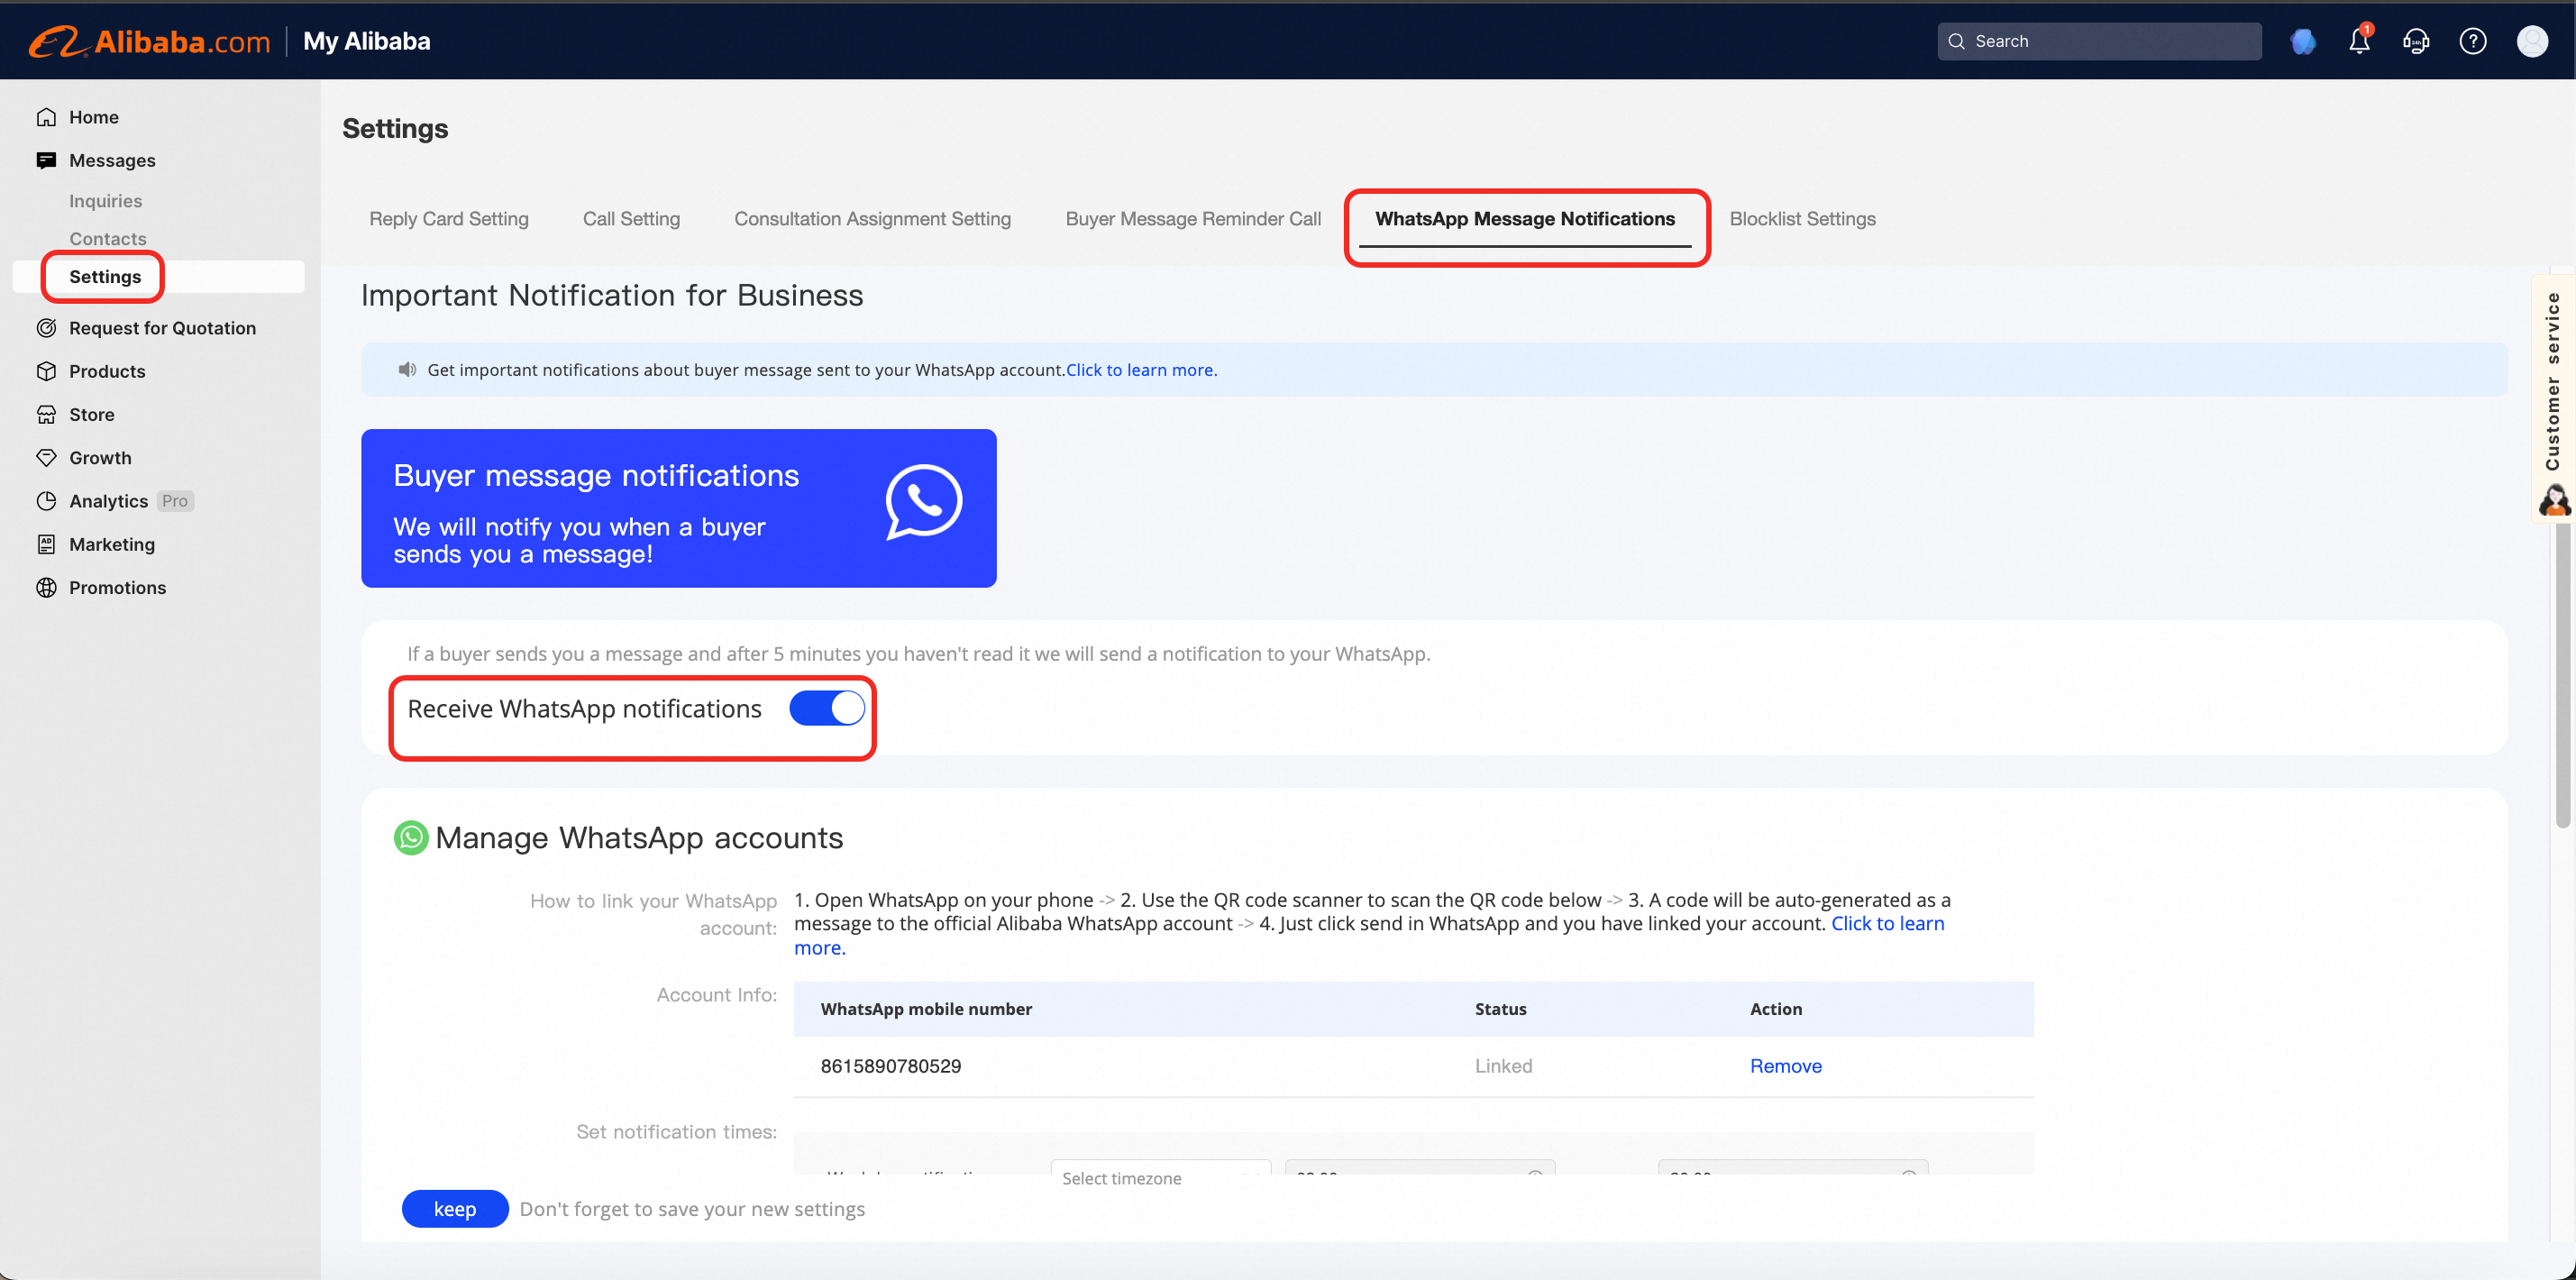2576x1280 pixels.
Task: Click the Marketing icon in sidebar
Action: (x=46, y=544)
